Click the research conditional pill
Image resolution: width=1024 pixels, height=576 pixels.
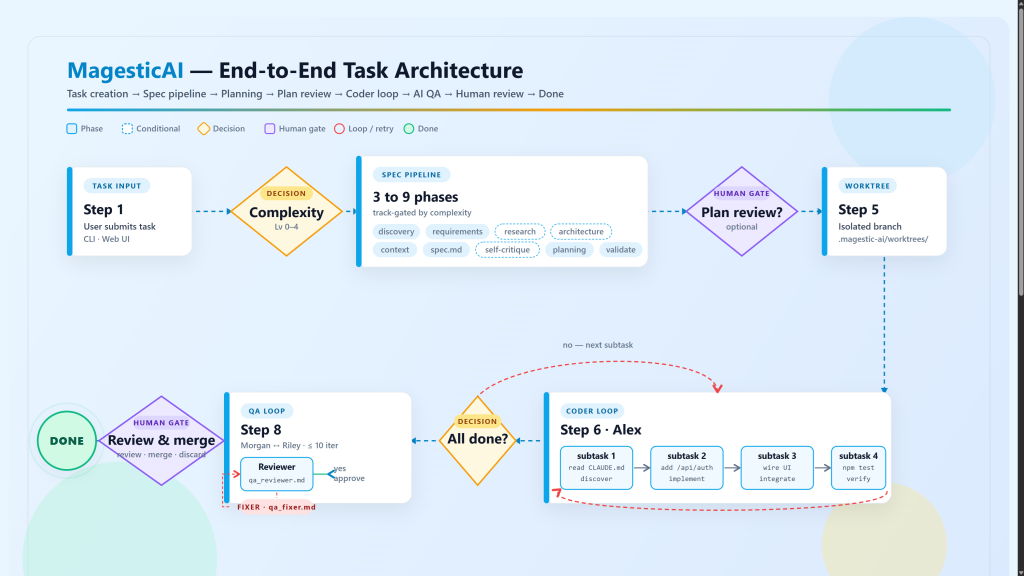click(520, 231)
